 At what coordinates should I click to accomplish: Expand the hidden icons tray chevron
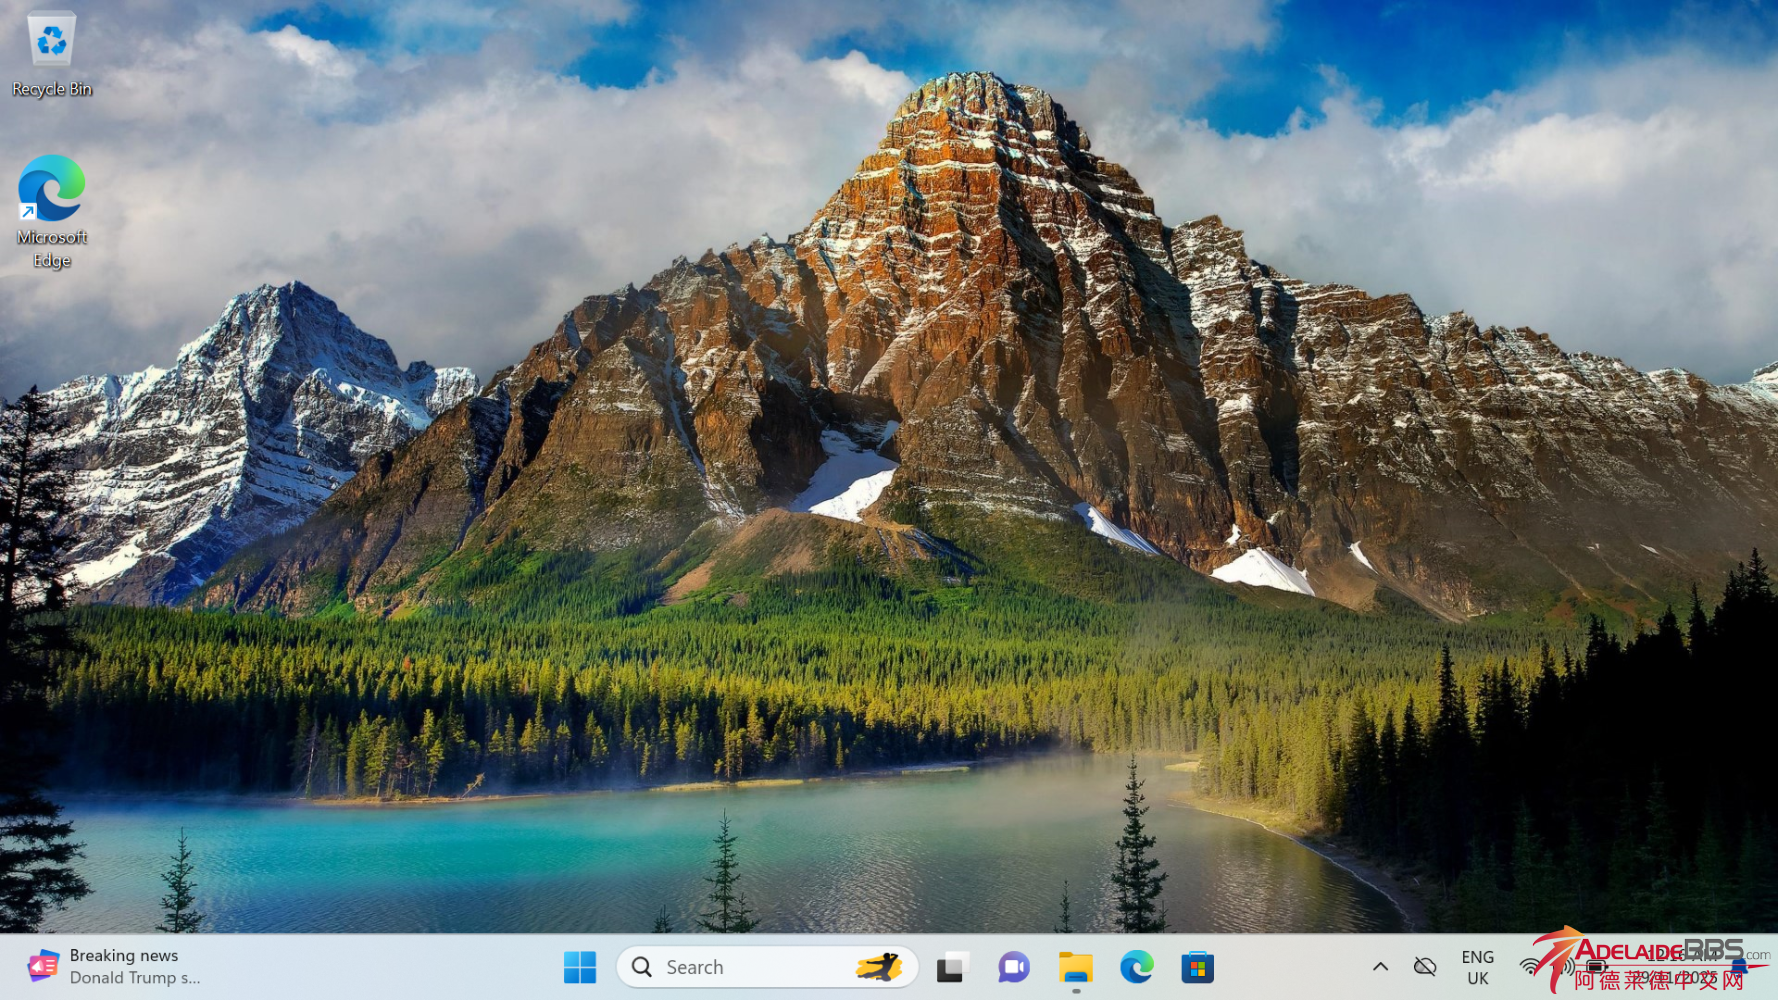click(1380, 967)
